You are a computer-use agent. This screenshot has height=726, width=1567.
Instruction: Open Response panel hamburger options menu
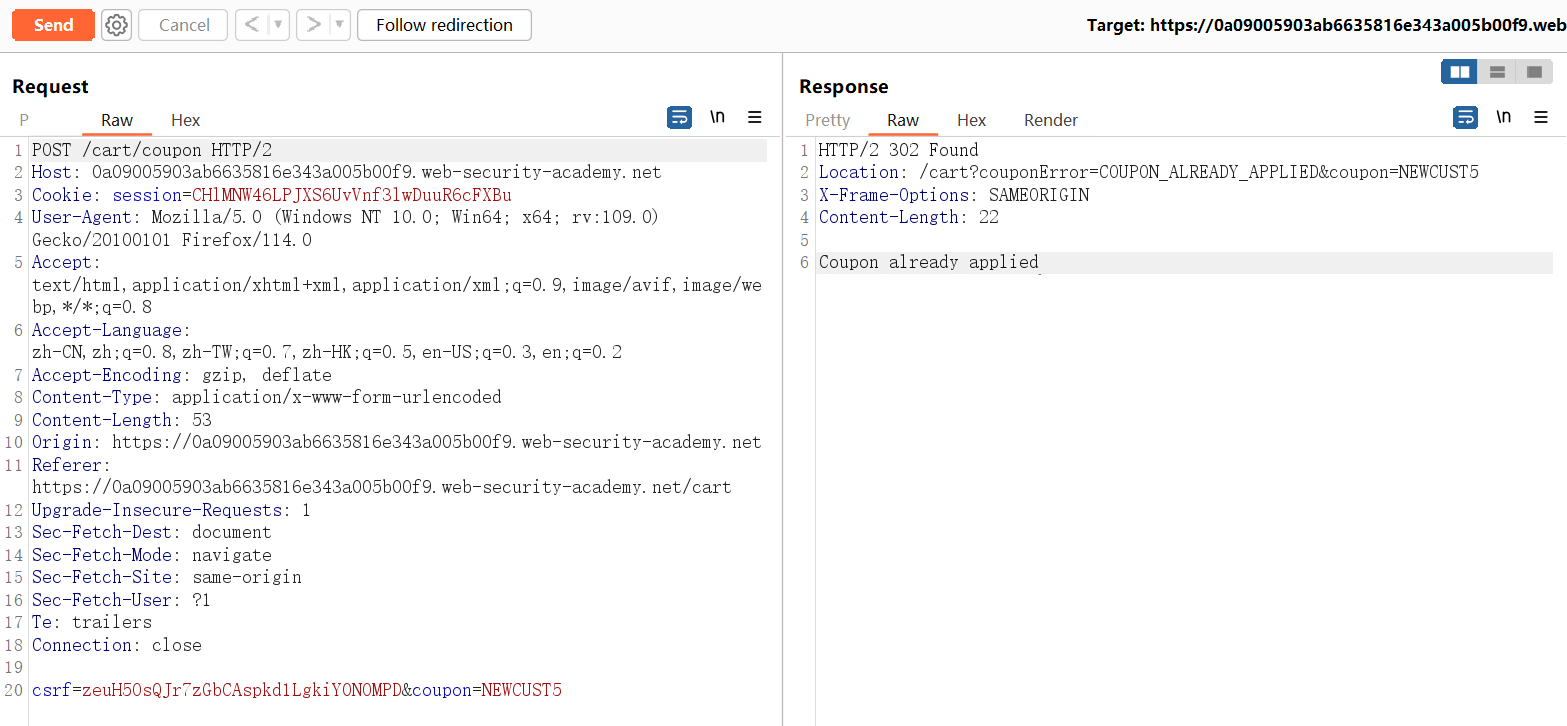point(1541,118)
